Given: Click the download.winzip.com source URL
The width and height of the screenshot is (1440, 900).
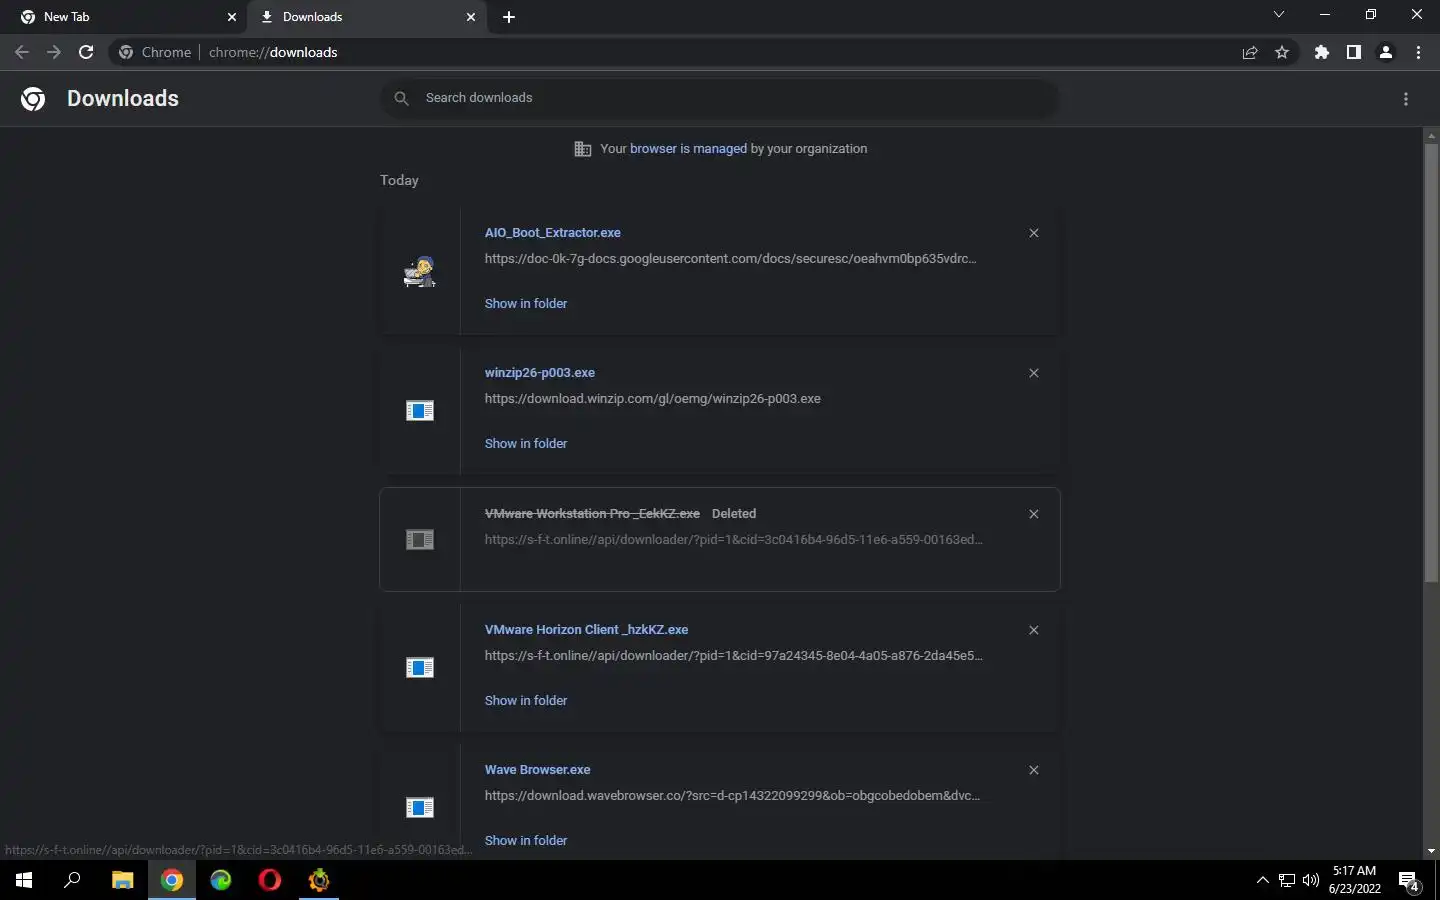Looking at the screenshot, I should pos(653,399).
